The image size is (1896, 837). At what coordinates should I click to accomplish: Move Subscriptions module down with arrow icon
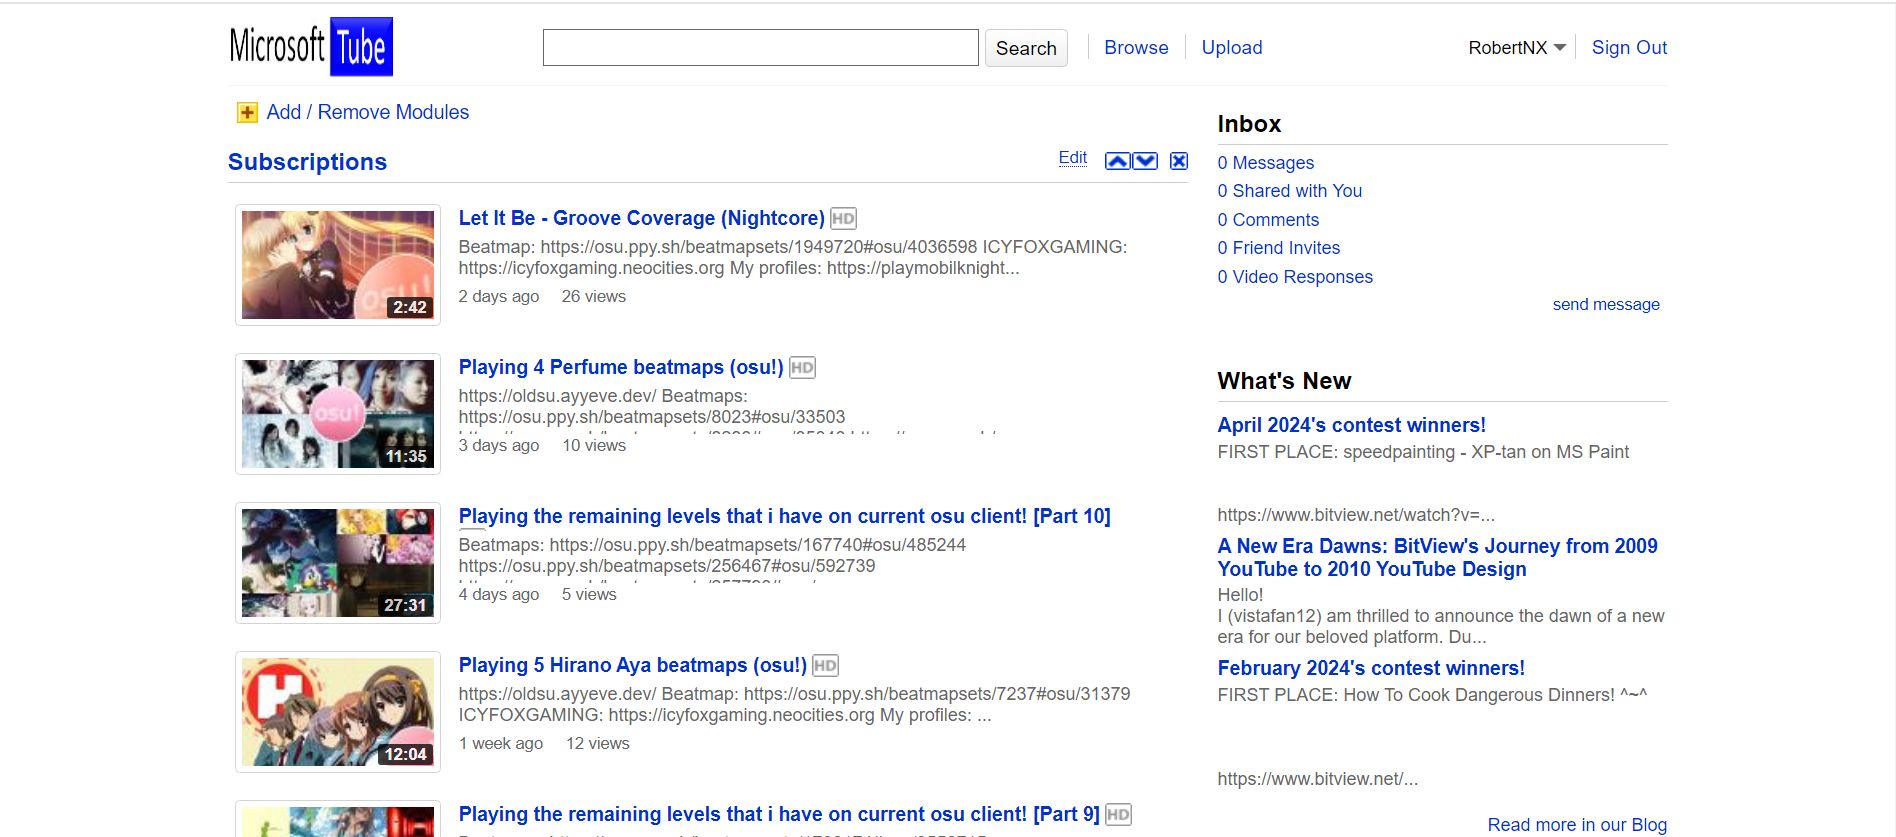pos(1145,161)
